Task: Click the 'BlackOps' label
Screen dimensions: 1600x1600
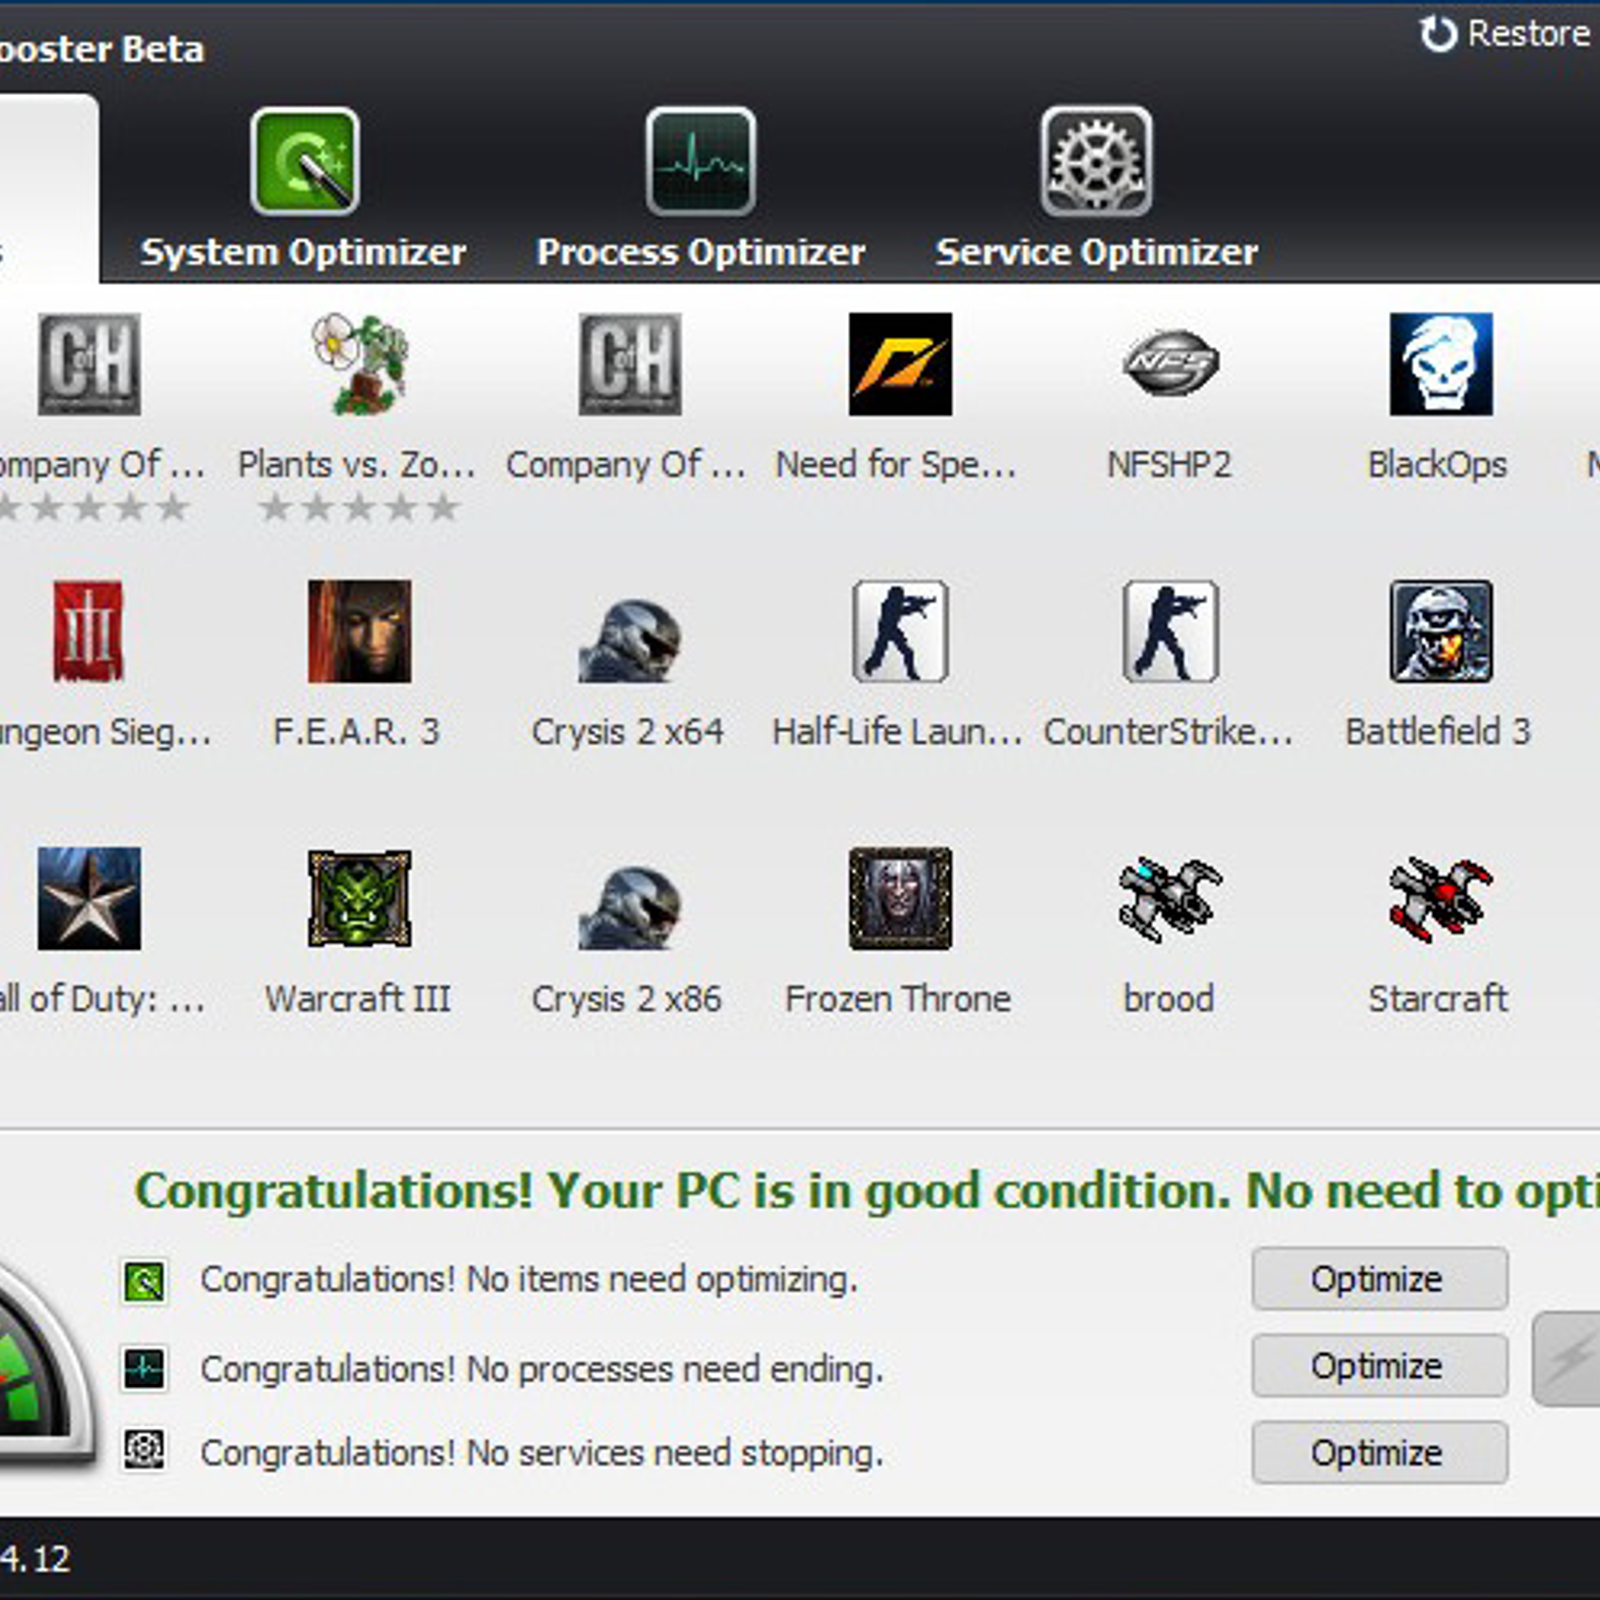Action: [1438, 465]
